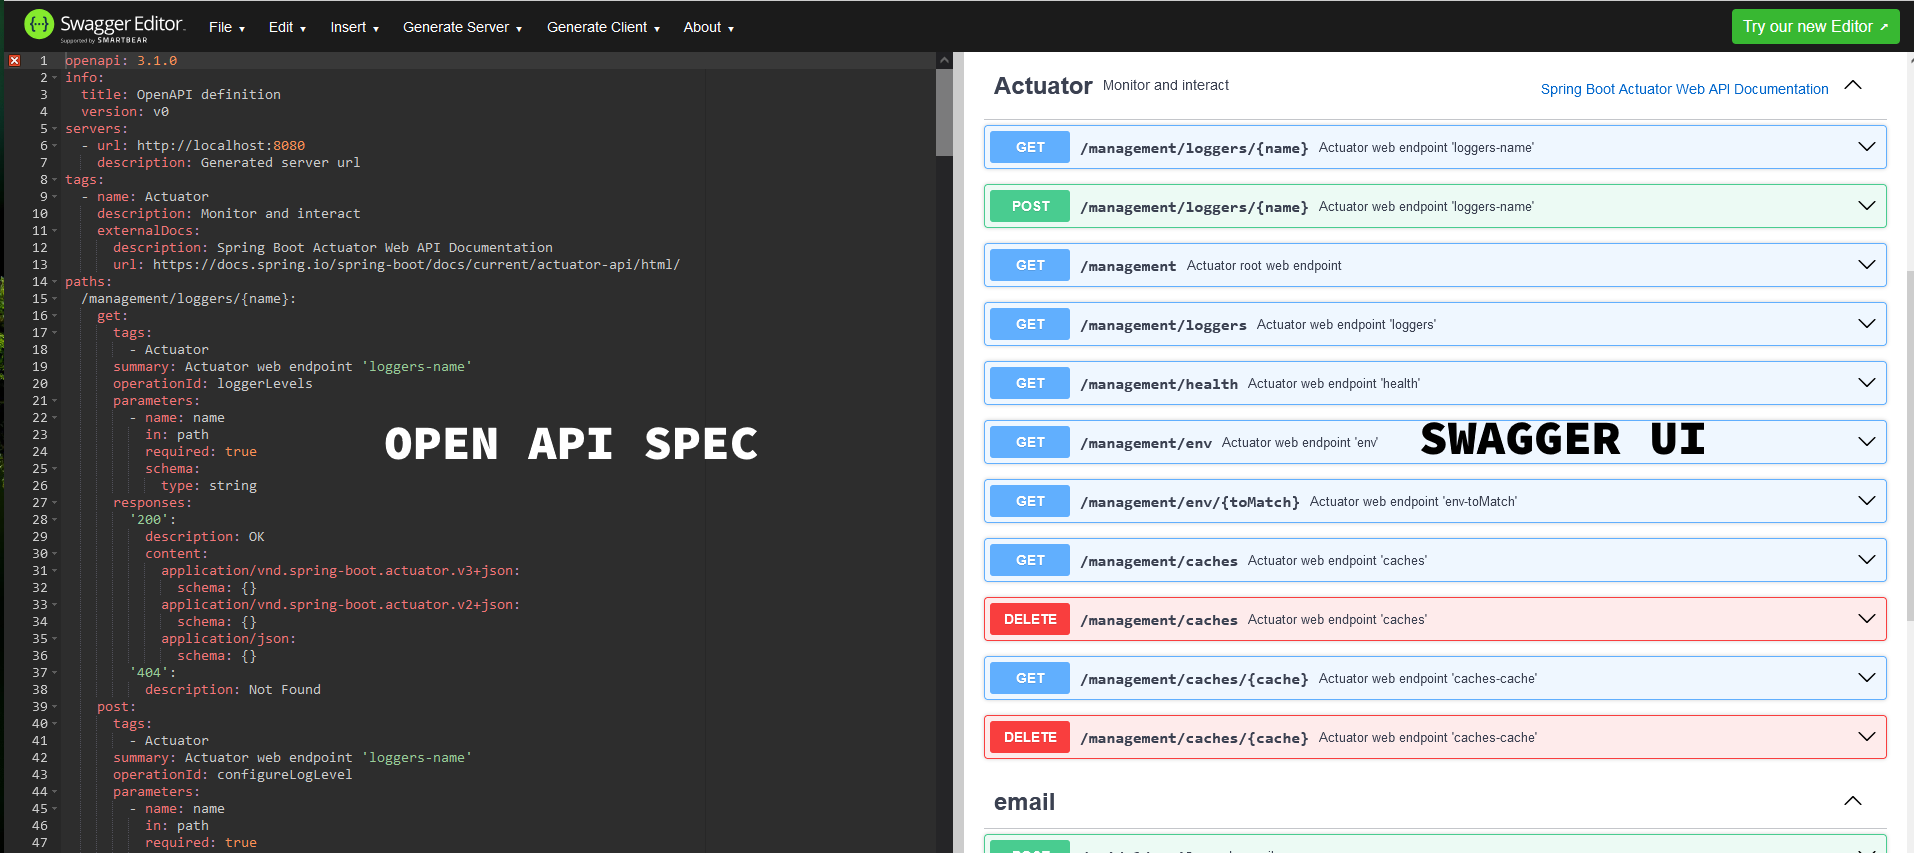Fold the post block at line 39
Viewport: 1914px width, 853px height.
(55, 707)
